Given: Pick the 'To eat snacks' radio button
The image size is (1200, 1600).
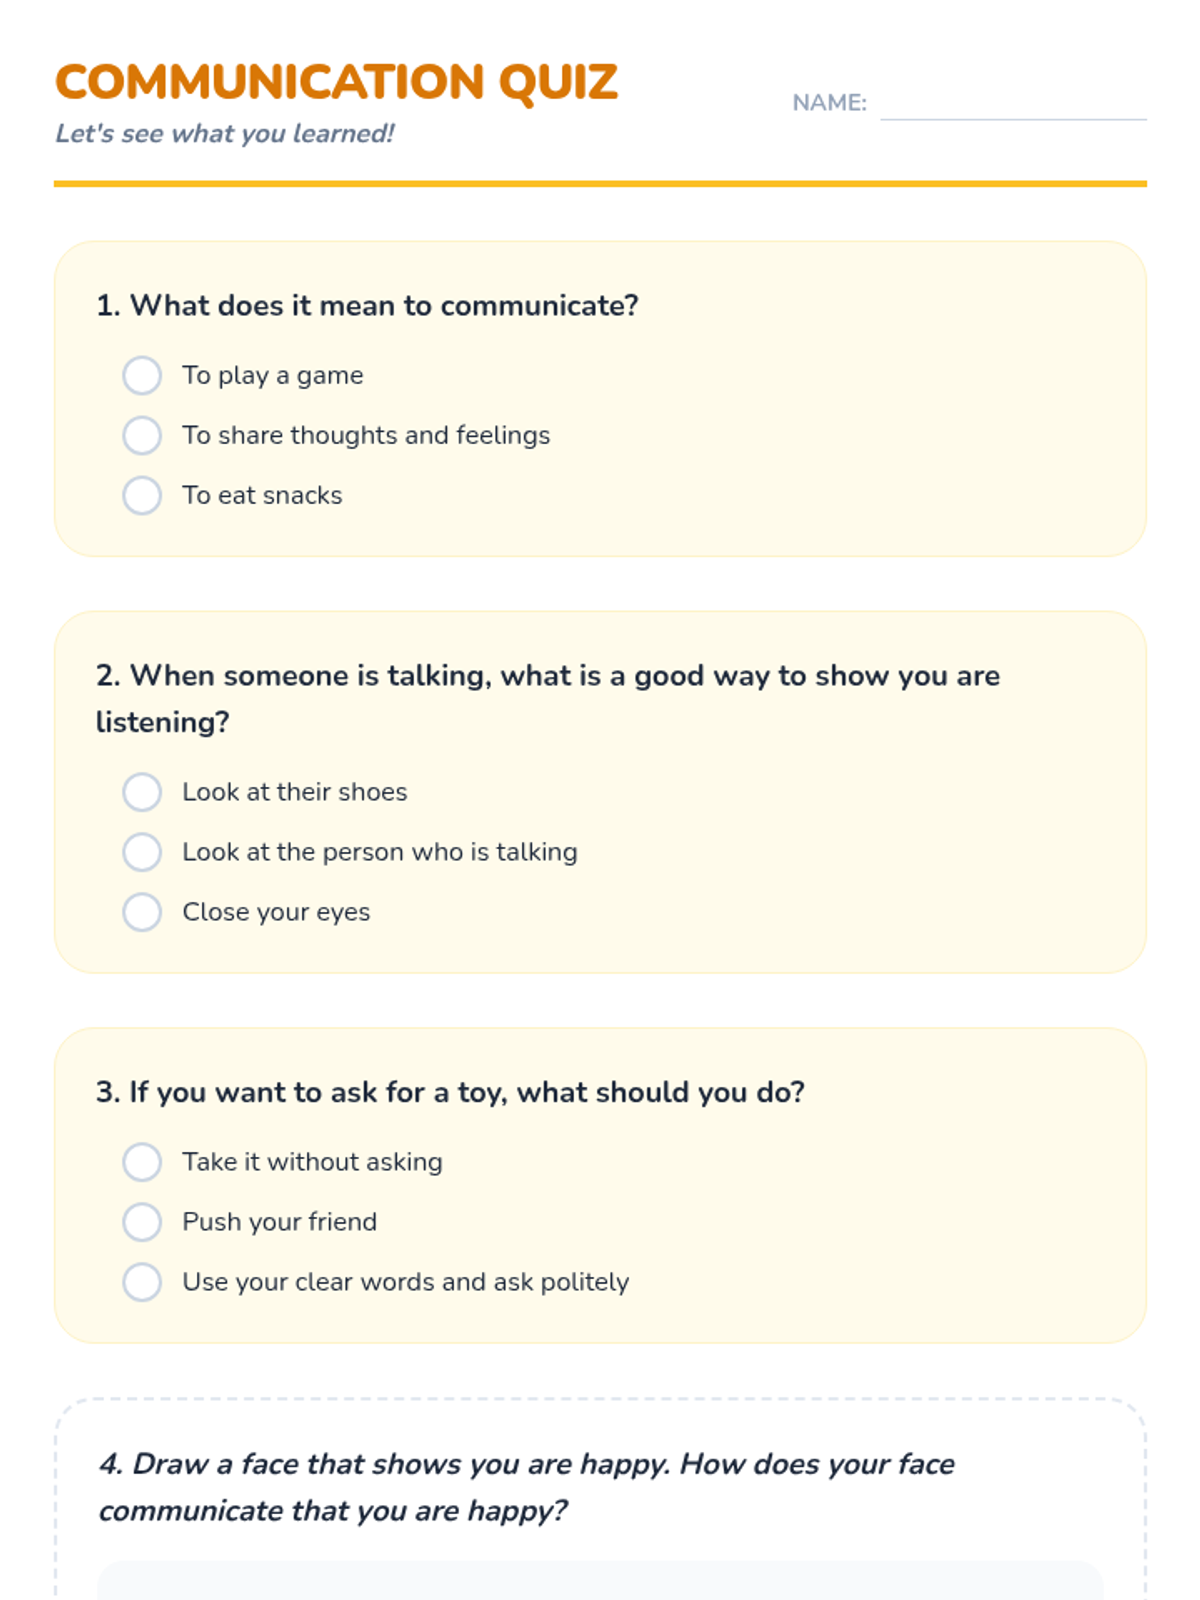Looking at the screenshot, I should 142,496.
